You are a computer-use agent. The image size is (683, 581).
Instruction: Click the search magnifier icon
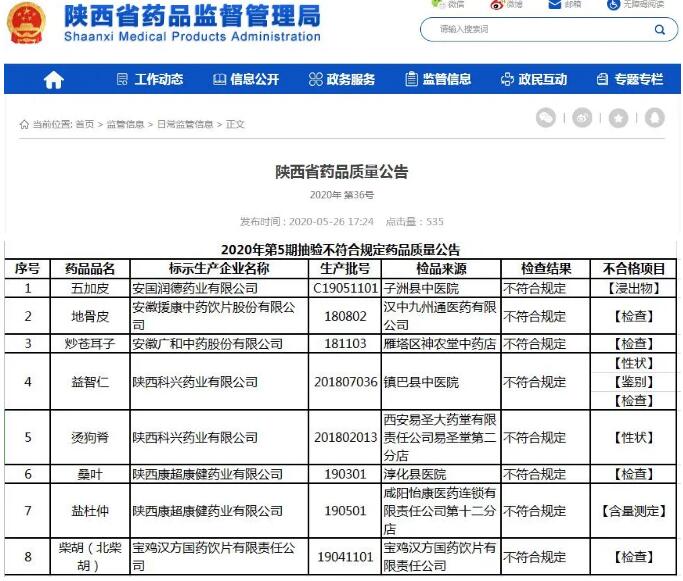coord(660,30)
